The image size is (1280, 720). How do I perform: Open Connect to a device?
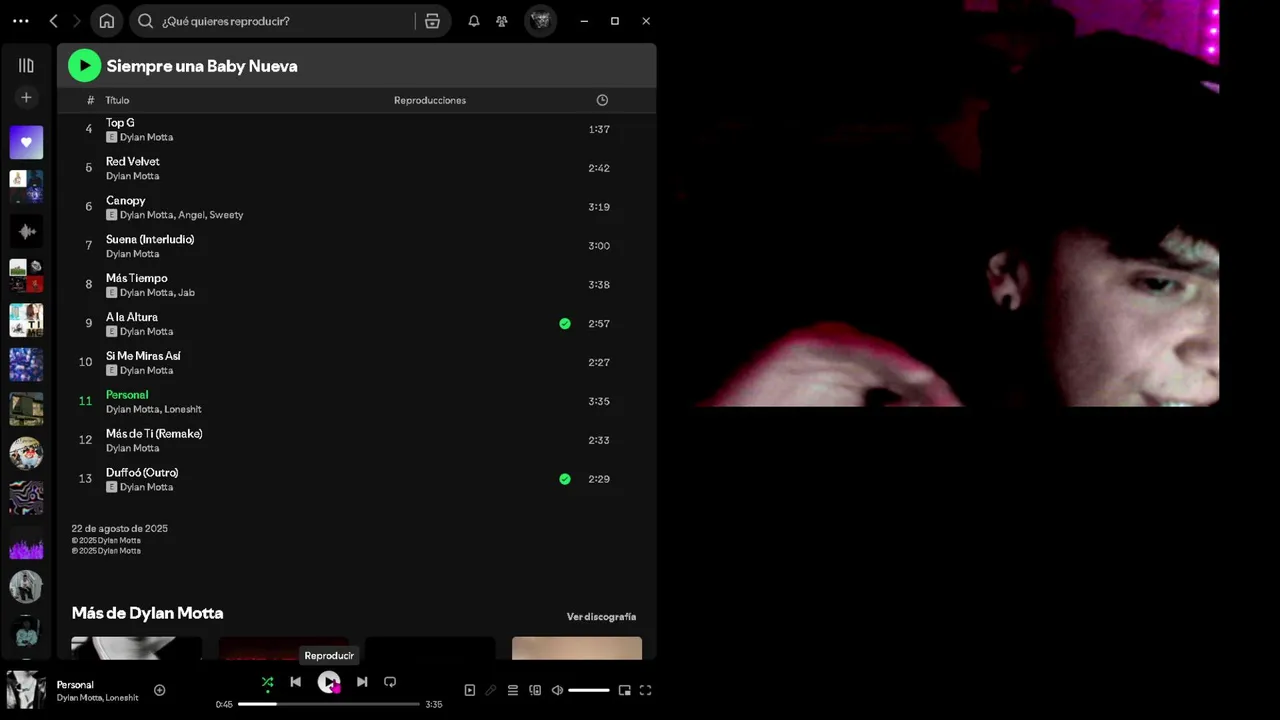pyautogui.click(x=535, y=690)
